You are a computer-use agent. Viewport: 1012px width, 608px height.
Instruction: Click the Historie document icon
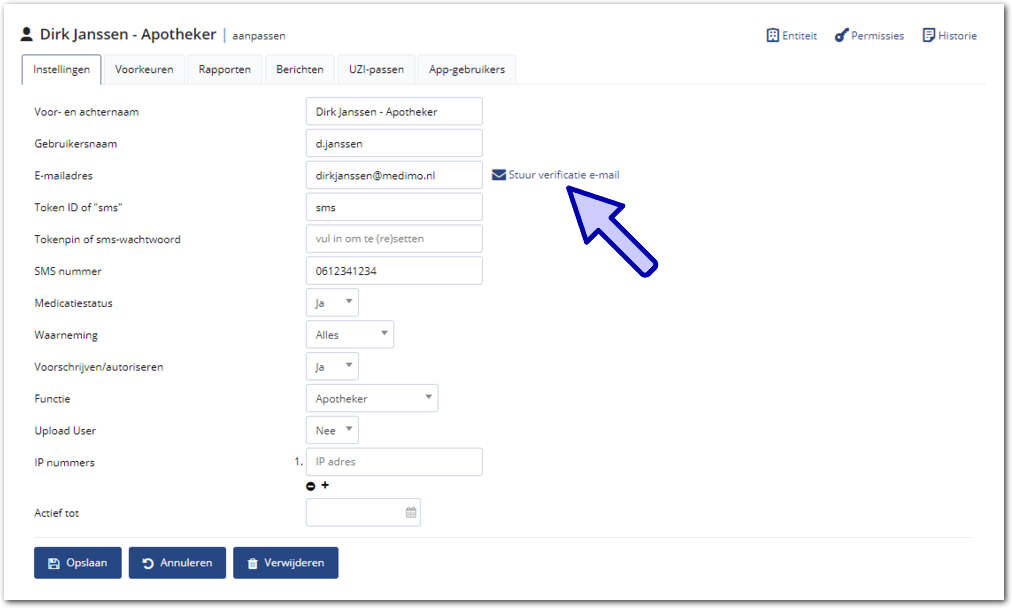click(x=928, y=35)
